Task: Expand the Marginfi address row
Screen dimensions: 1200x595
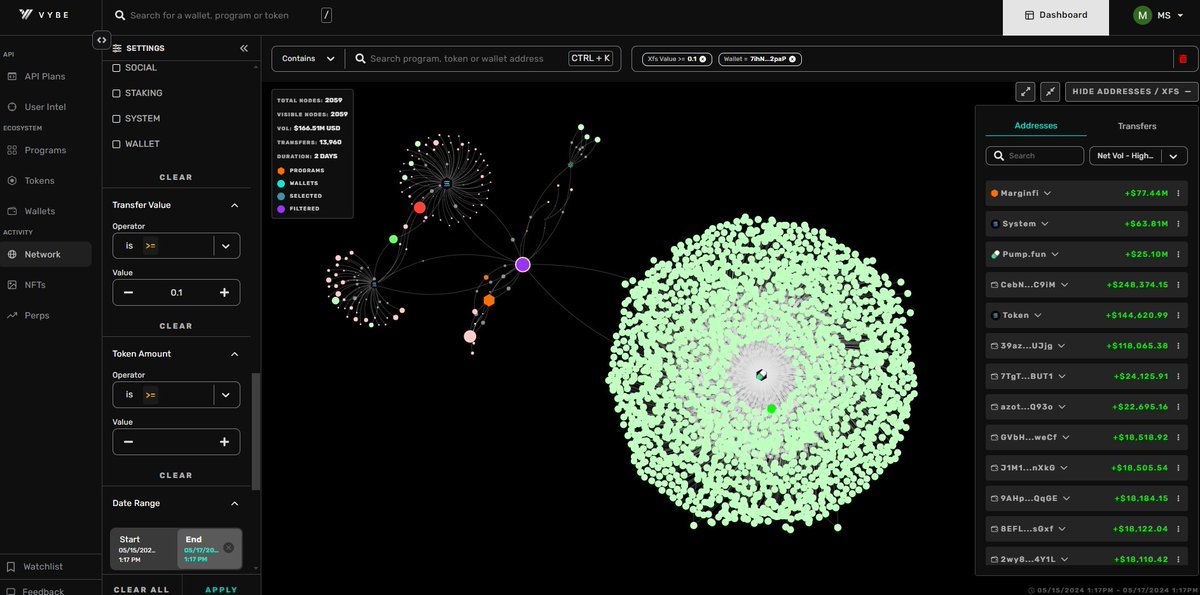Action: (x=1046, y=193)
